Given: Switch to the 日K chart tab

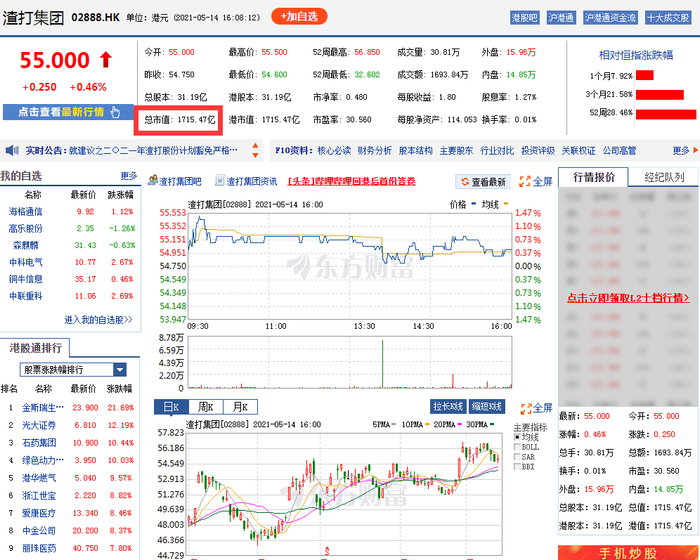Looking at the screenshot, I should pyautogui.click(x=171, y=407).
